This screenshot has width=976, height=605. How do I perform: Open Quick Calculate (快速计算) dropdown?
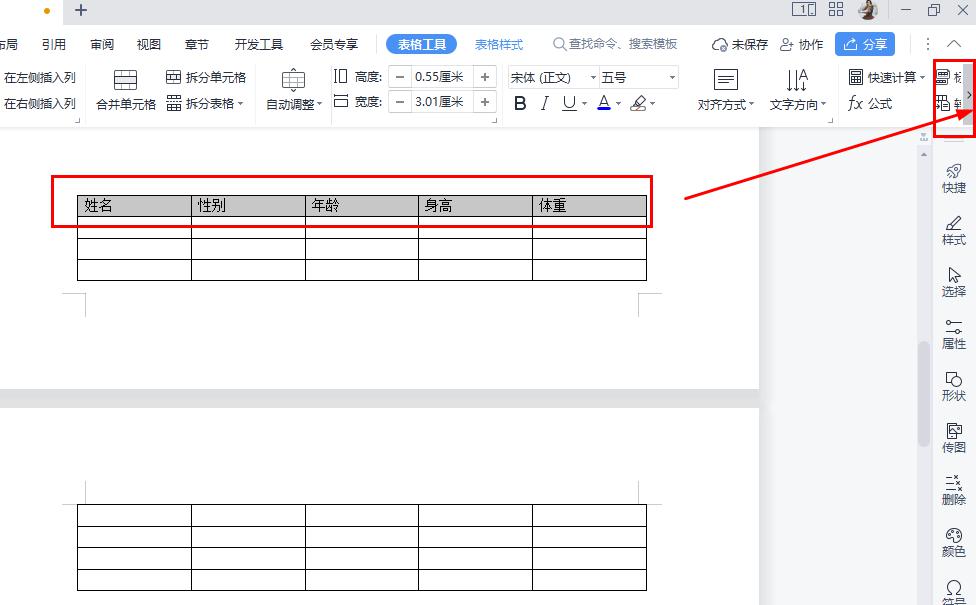887,77
